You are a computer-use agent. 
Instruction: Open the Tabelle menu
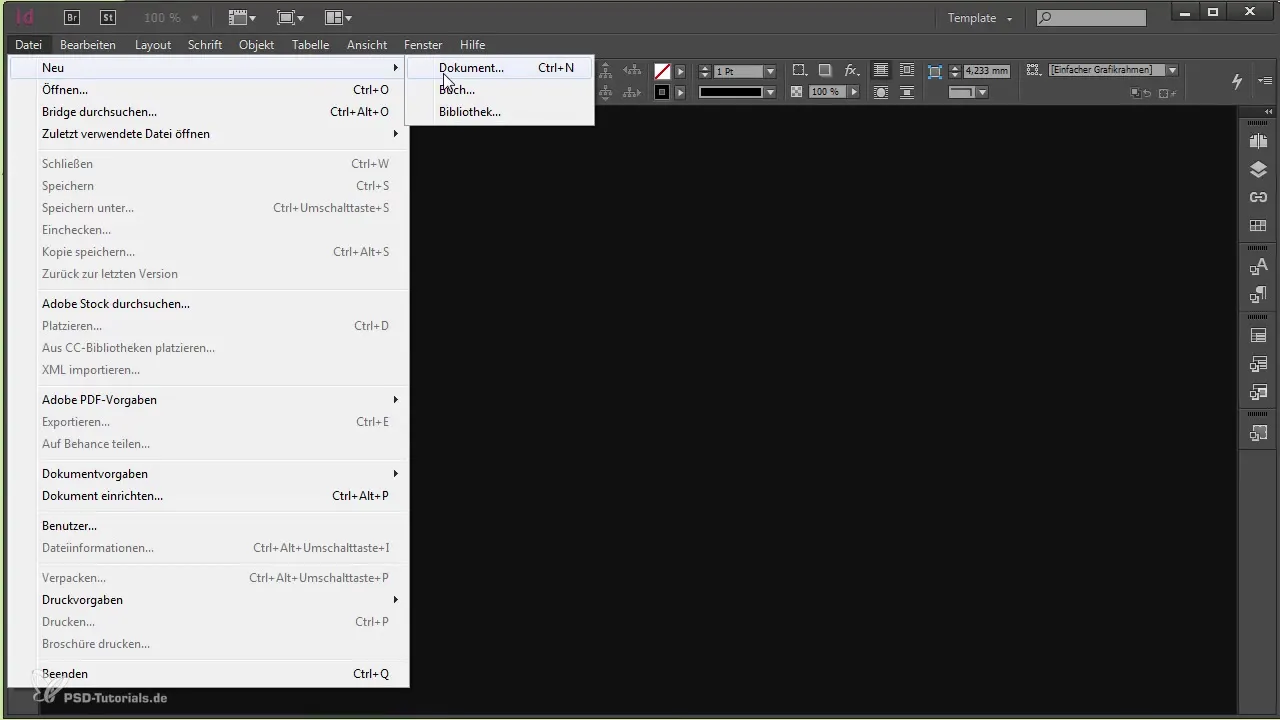tap(310, 45)
